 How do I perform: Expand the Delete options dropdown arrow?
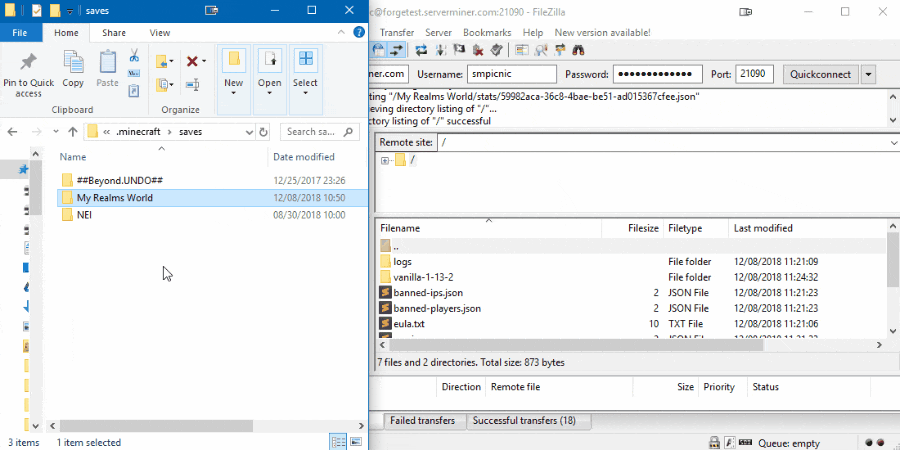204,61
